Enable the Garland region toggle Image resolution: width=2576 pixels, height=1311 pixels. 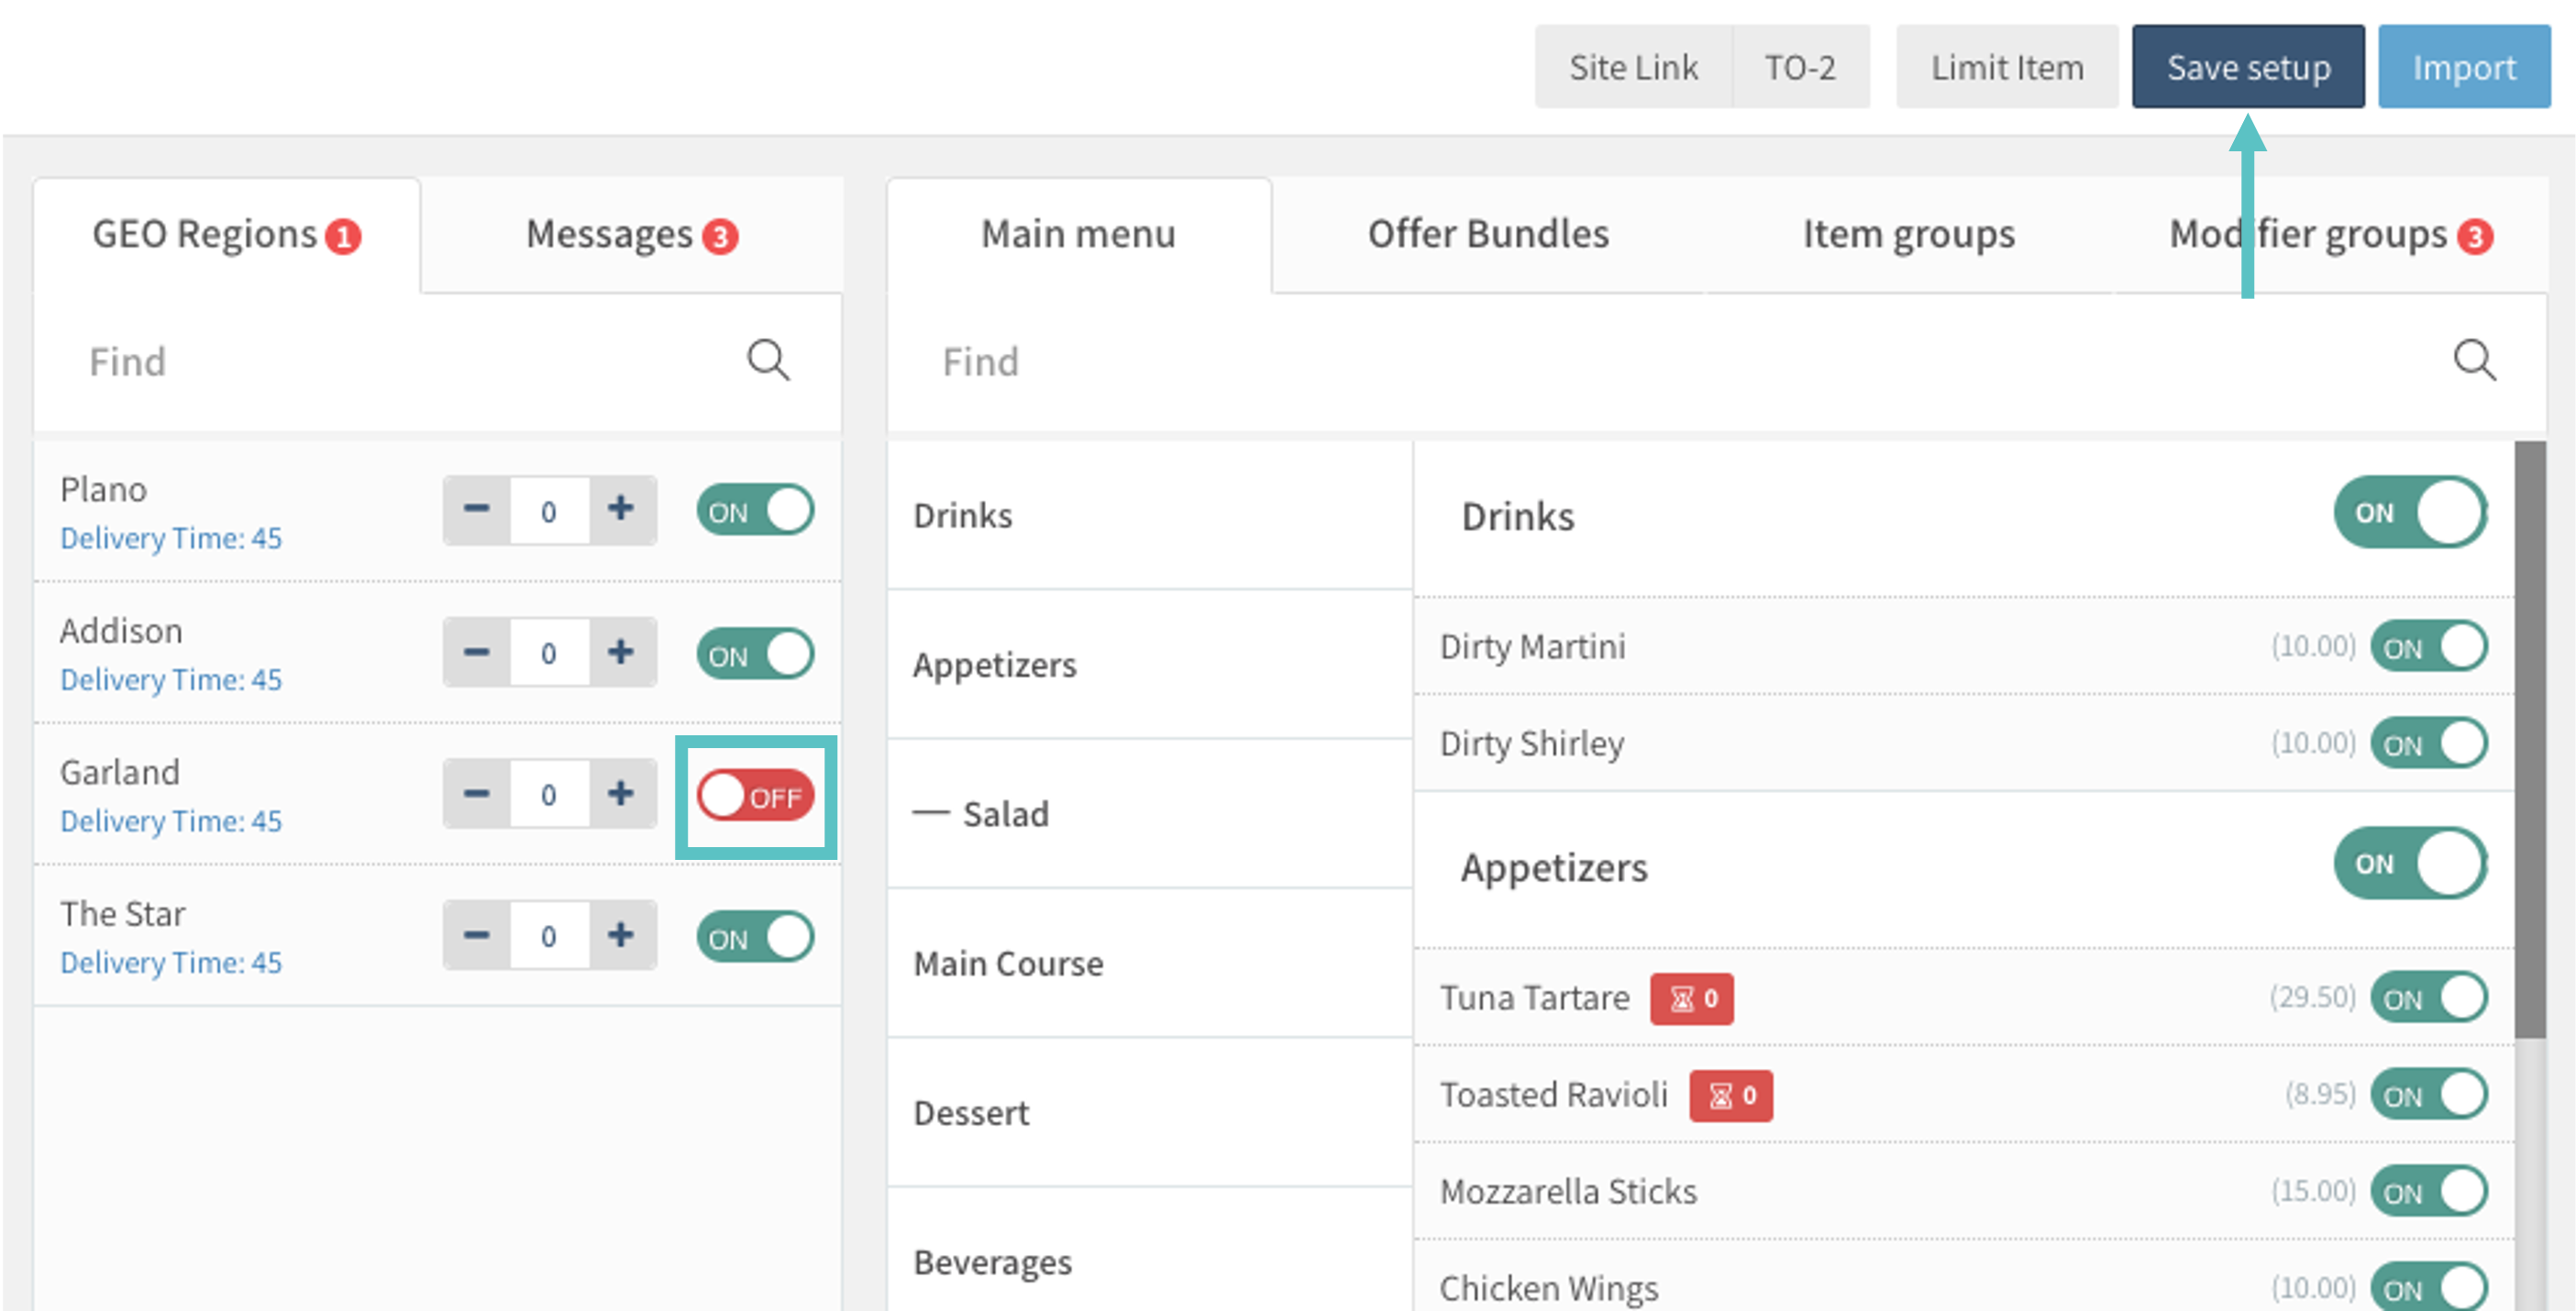(x=756, y=797)
